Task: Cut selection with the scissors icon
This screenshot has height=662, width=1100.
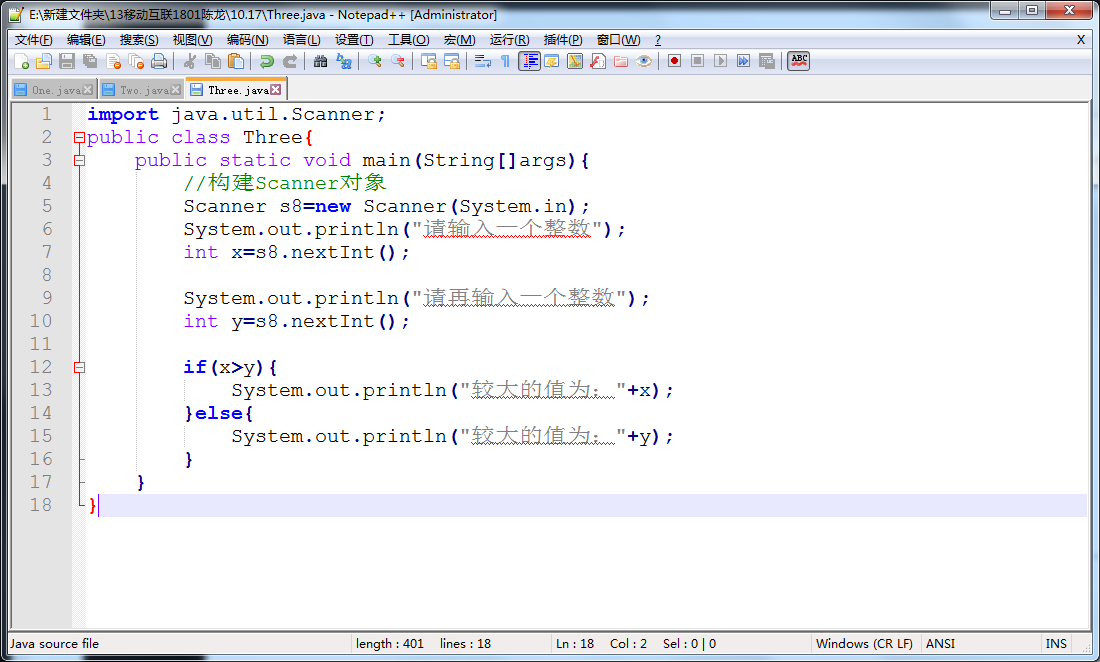Action: pyautogui.click(x=189, y=62)
